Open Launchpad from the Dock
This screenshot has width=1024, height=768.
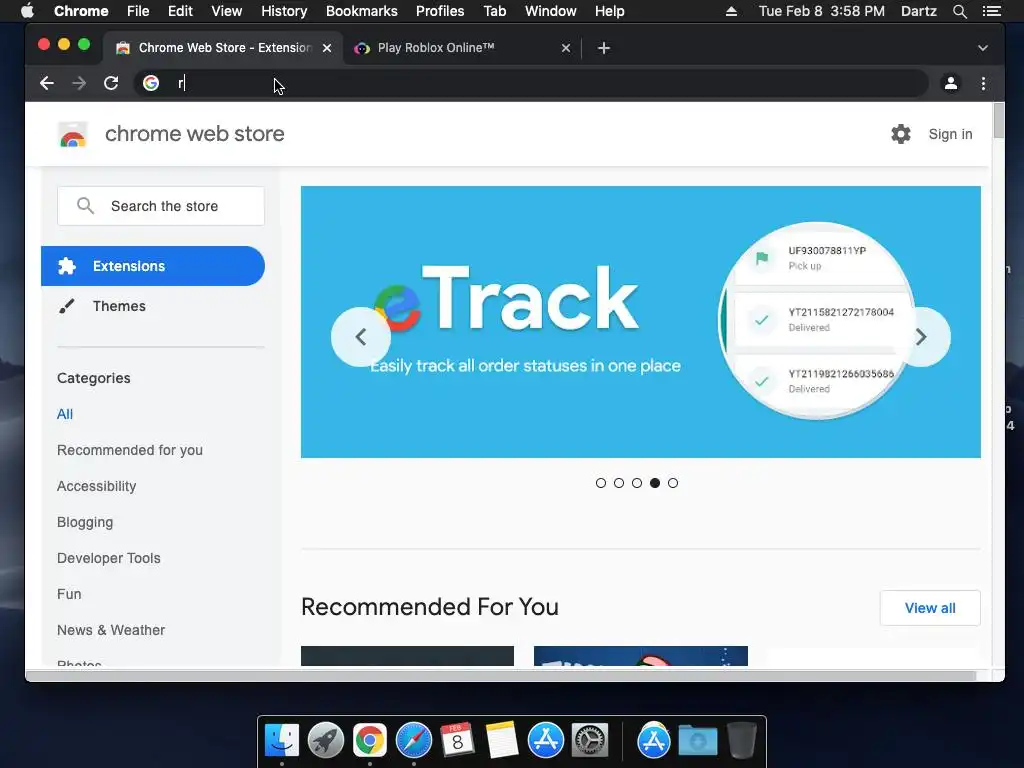tap(325, 741)
